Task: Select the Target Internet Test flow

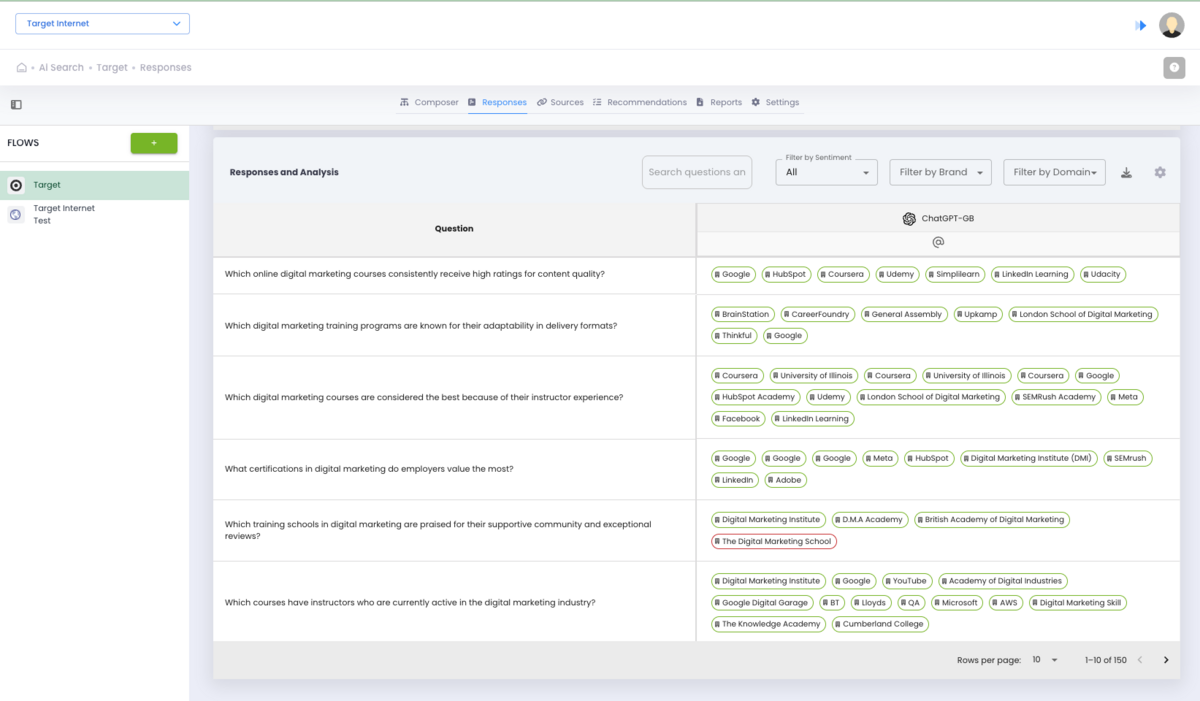Action: 94,215
